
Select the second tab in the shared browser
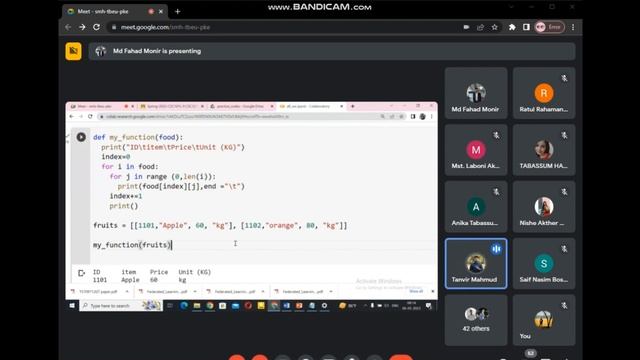171,107
